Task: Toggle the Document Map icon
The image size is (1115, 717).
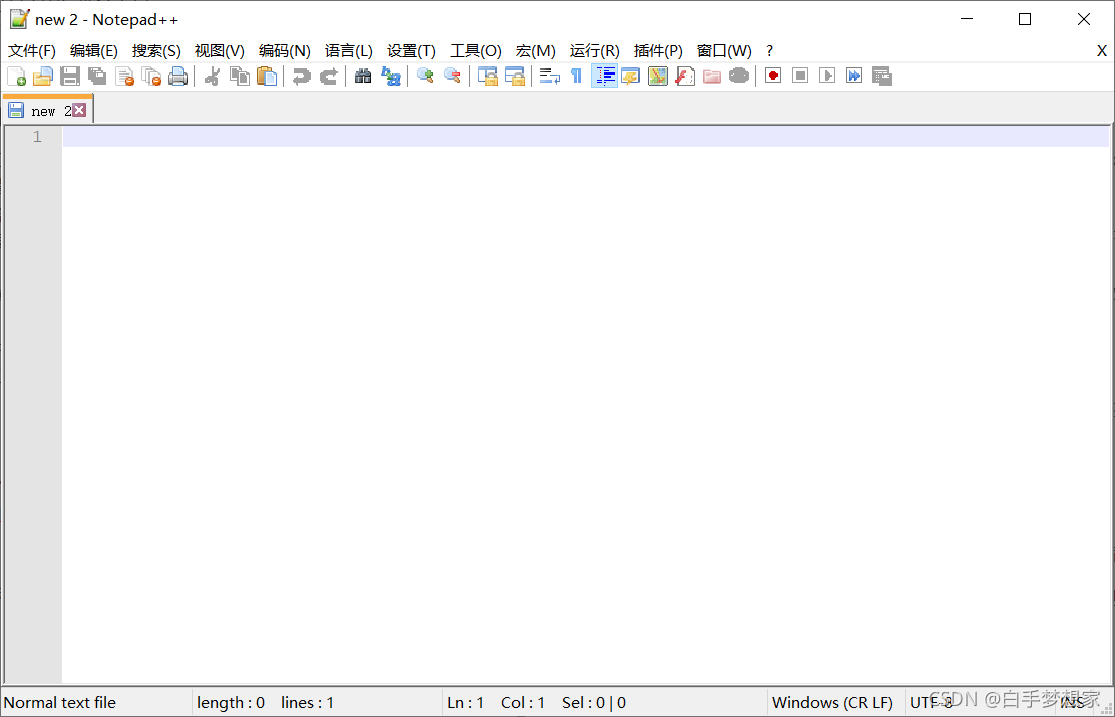Action: [658, 75]
